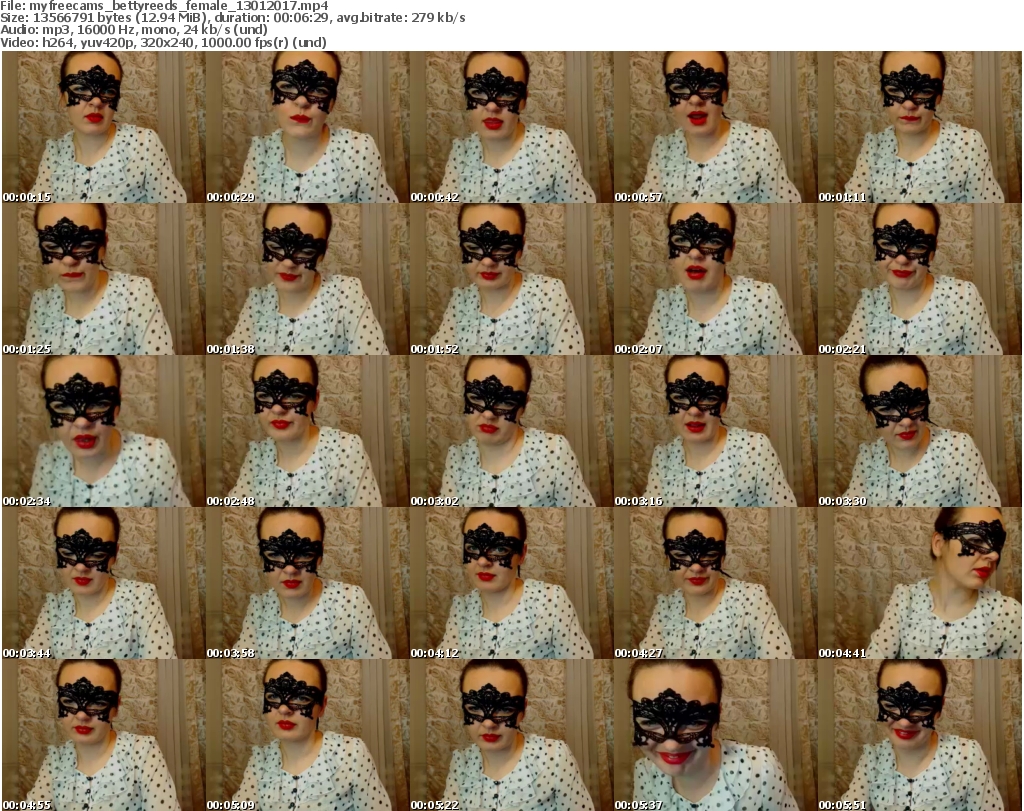Select the thumbnail frame stamped 00:01:11

920,127
